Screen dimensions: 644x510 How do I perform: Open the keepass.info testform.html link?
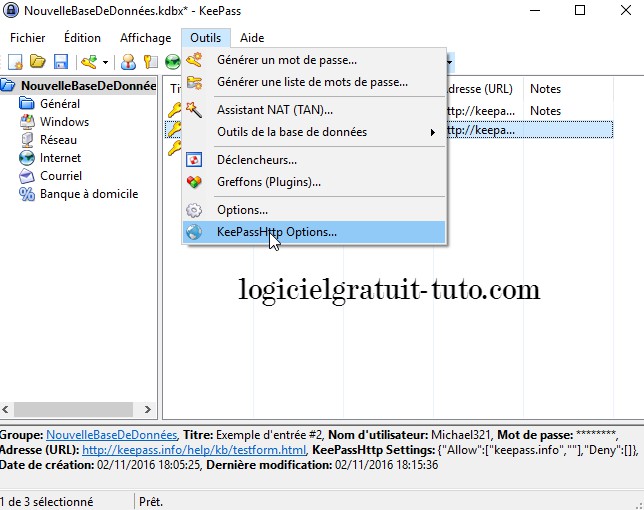coord(194,450)
